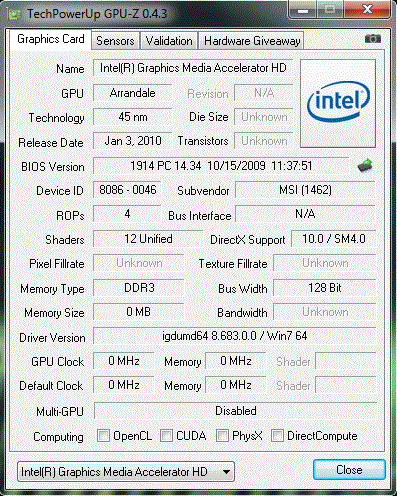Click the Memory field beside GPU Clock
397x496 pixels.
(236, 361)
